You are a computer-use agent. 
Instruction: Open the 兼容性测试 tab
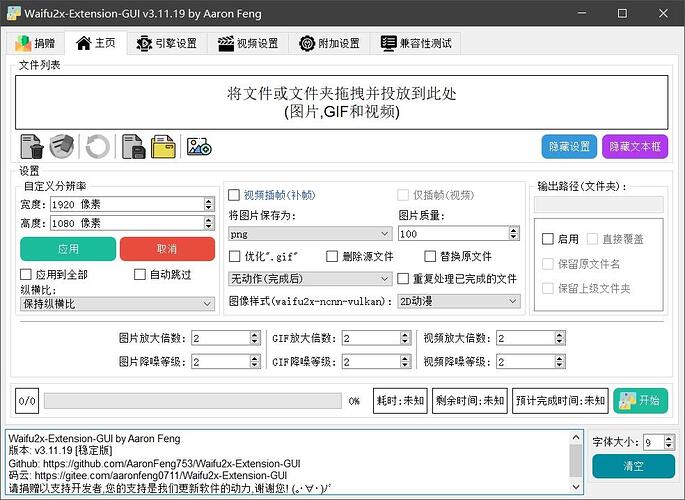tap(415, 43)
